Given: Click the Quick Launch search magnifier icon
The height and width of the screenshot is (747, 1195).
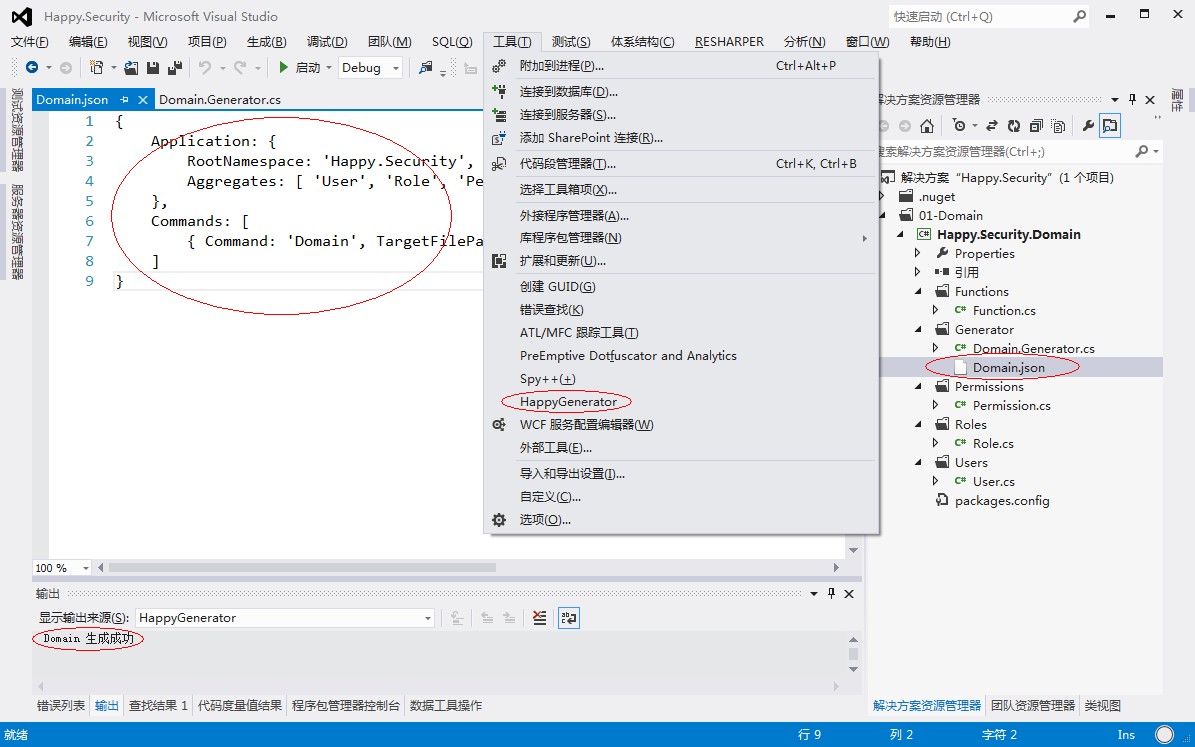Looking at the screenshot, I should 1079,16.
